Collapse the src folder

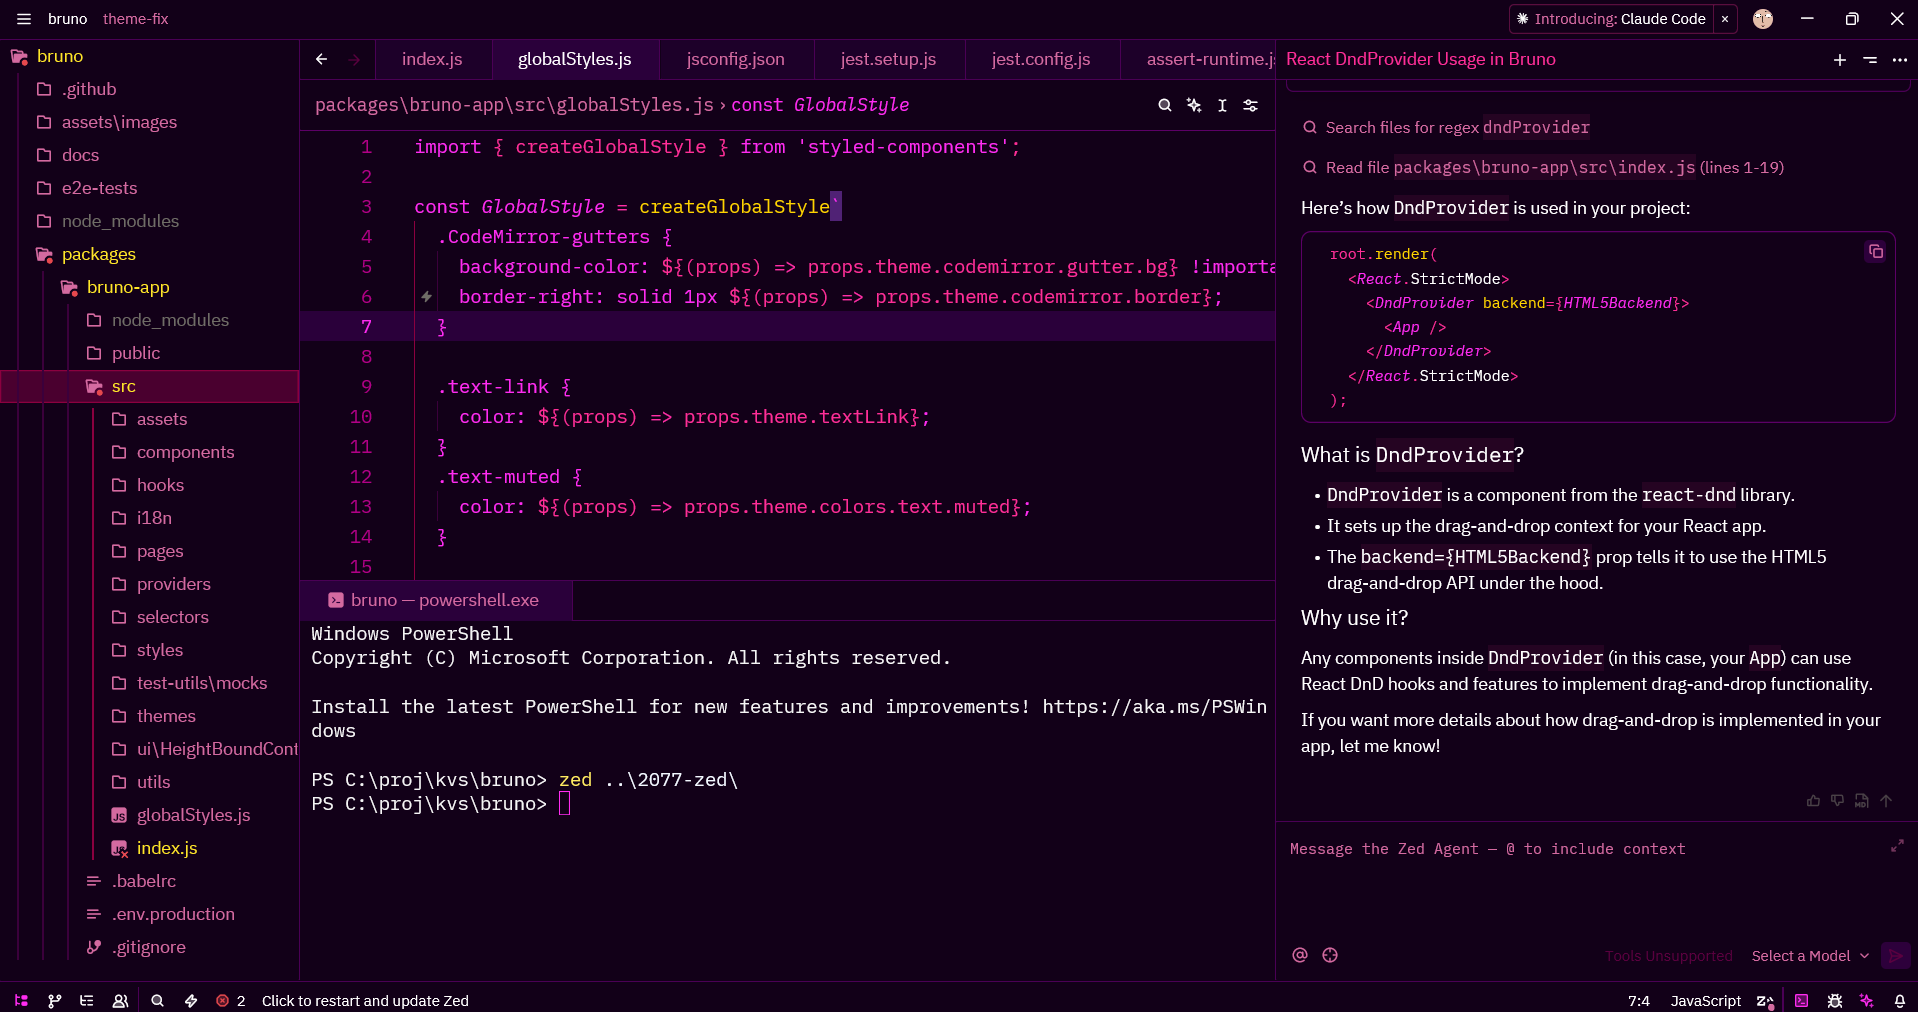[x=150, y=386]
